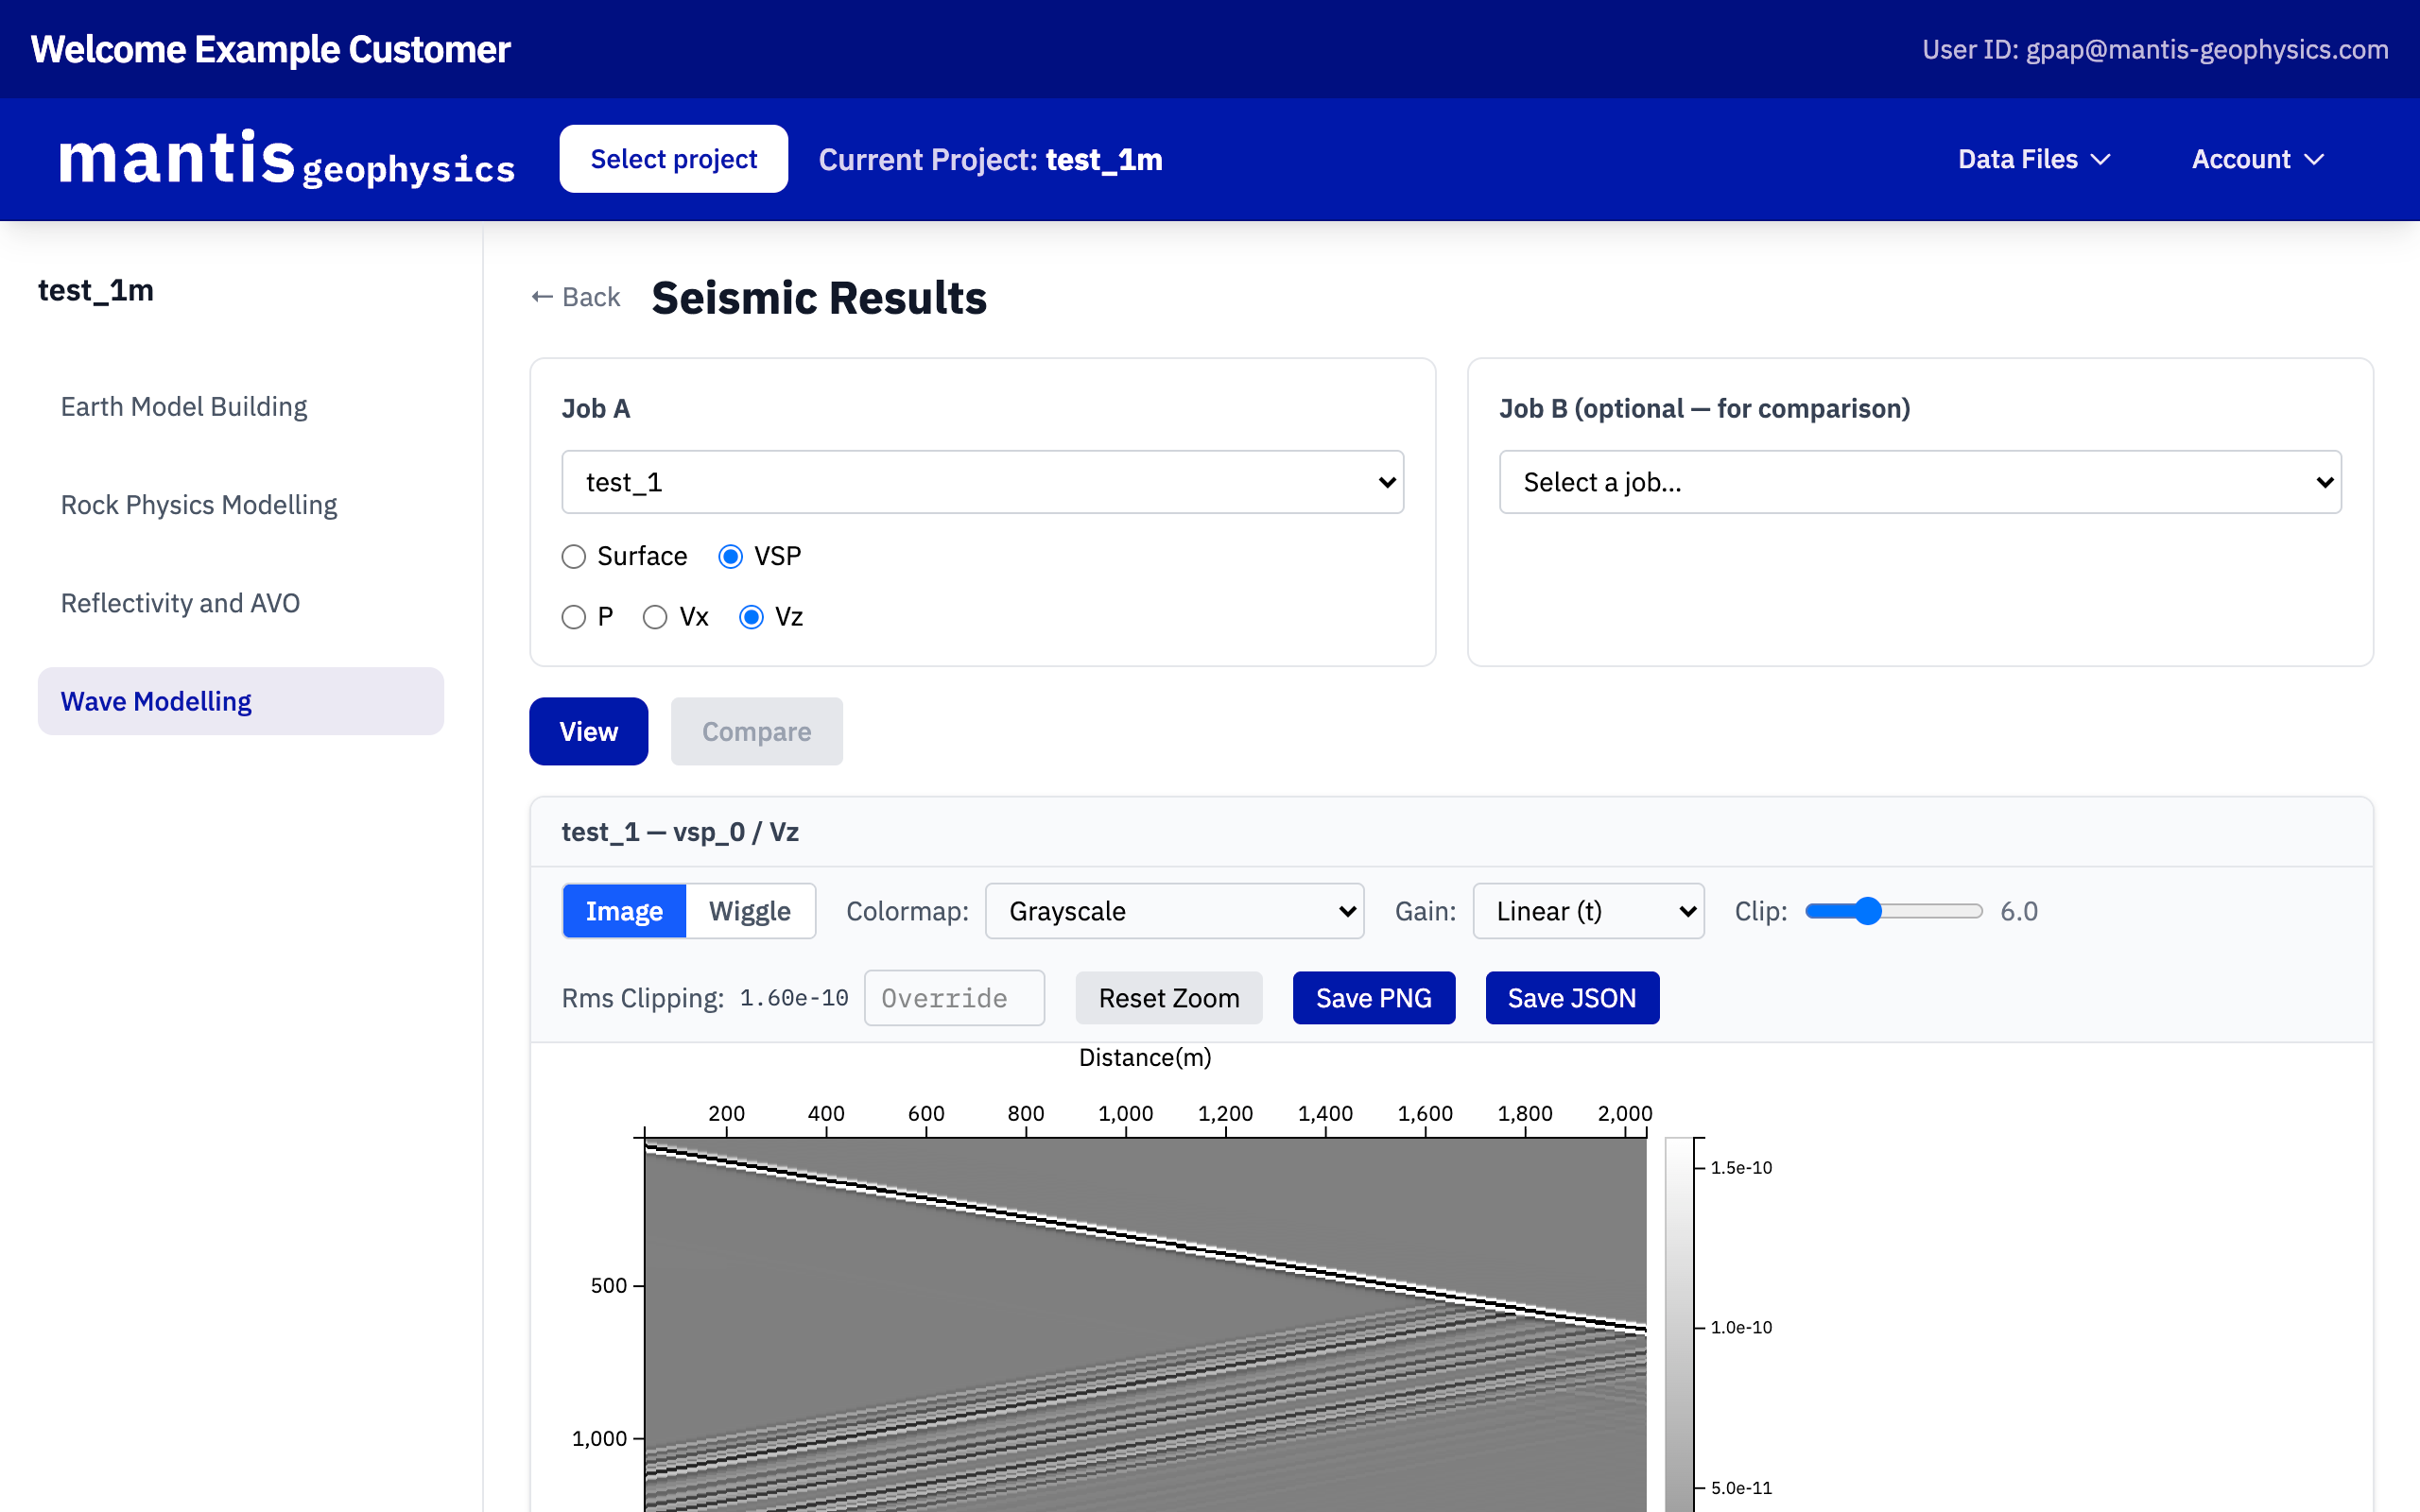This screenshot has height=1512, width=2420.
Task: Save the plot data as JSON
Action: coord(1572,998)
